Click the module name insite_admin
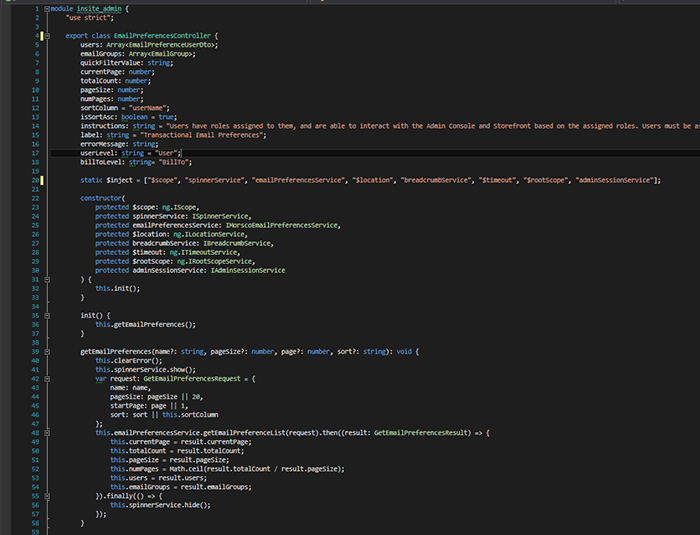 99,8
